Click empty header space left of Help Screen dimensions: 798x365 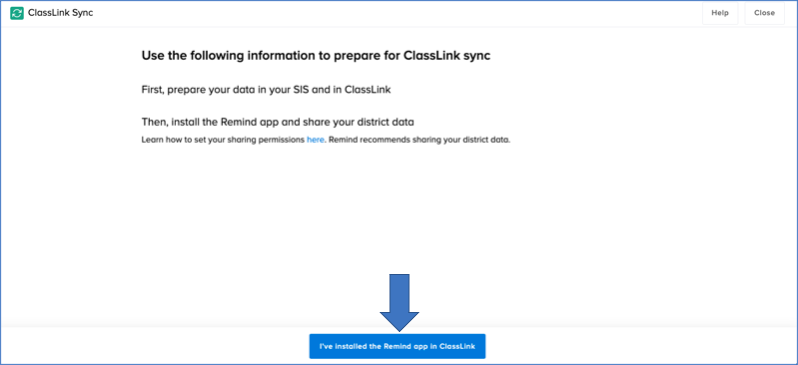[397, 13]
